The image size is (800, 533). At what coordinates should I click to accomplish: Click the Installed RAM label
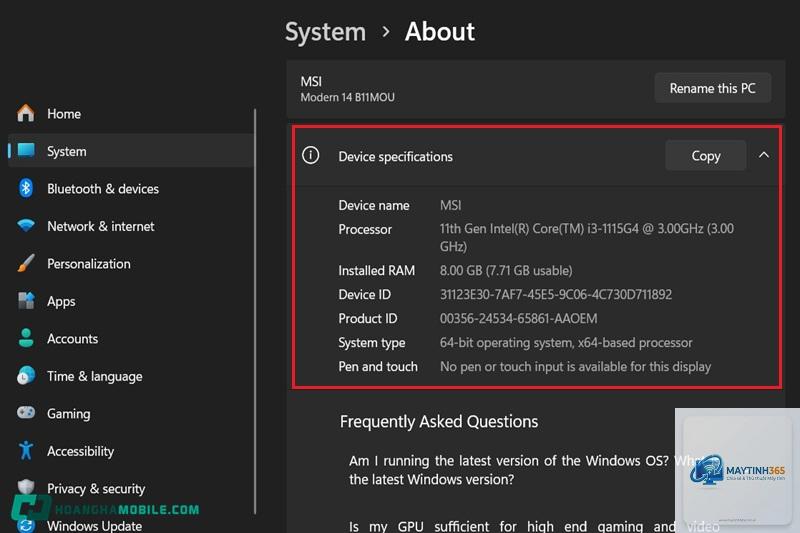pos(377,270)
